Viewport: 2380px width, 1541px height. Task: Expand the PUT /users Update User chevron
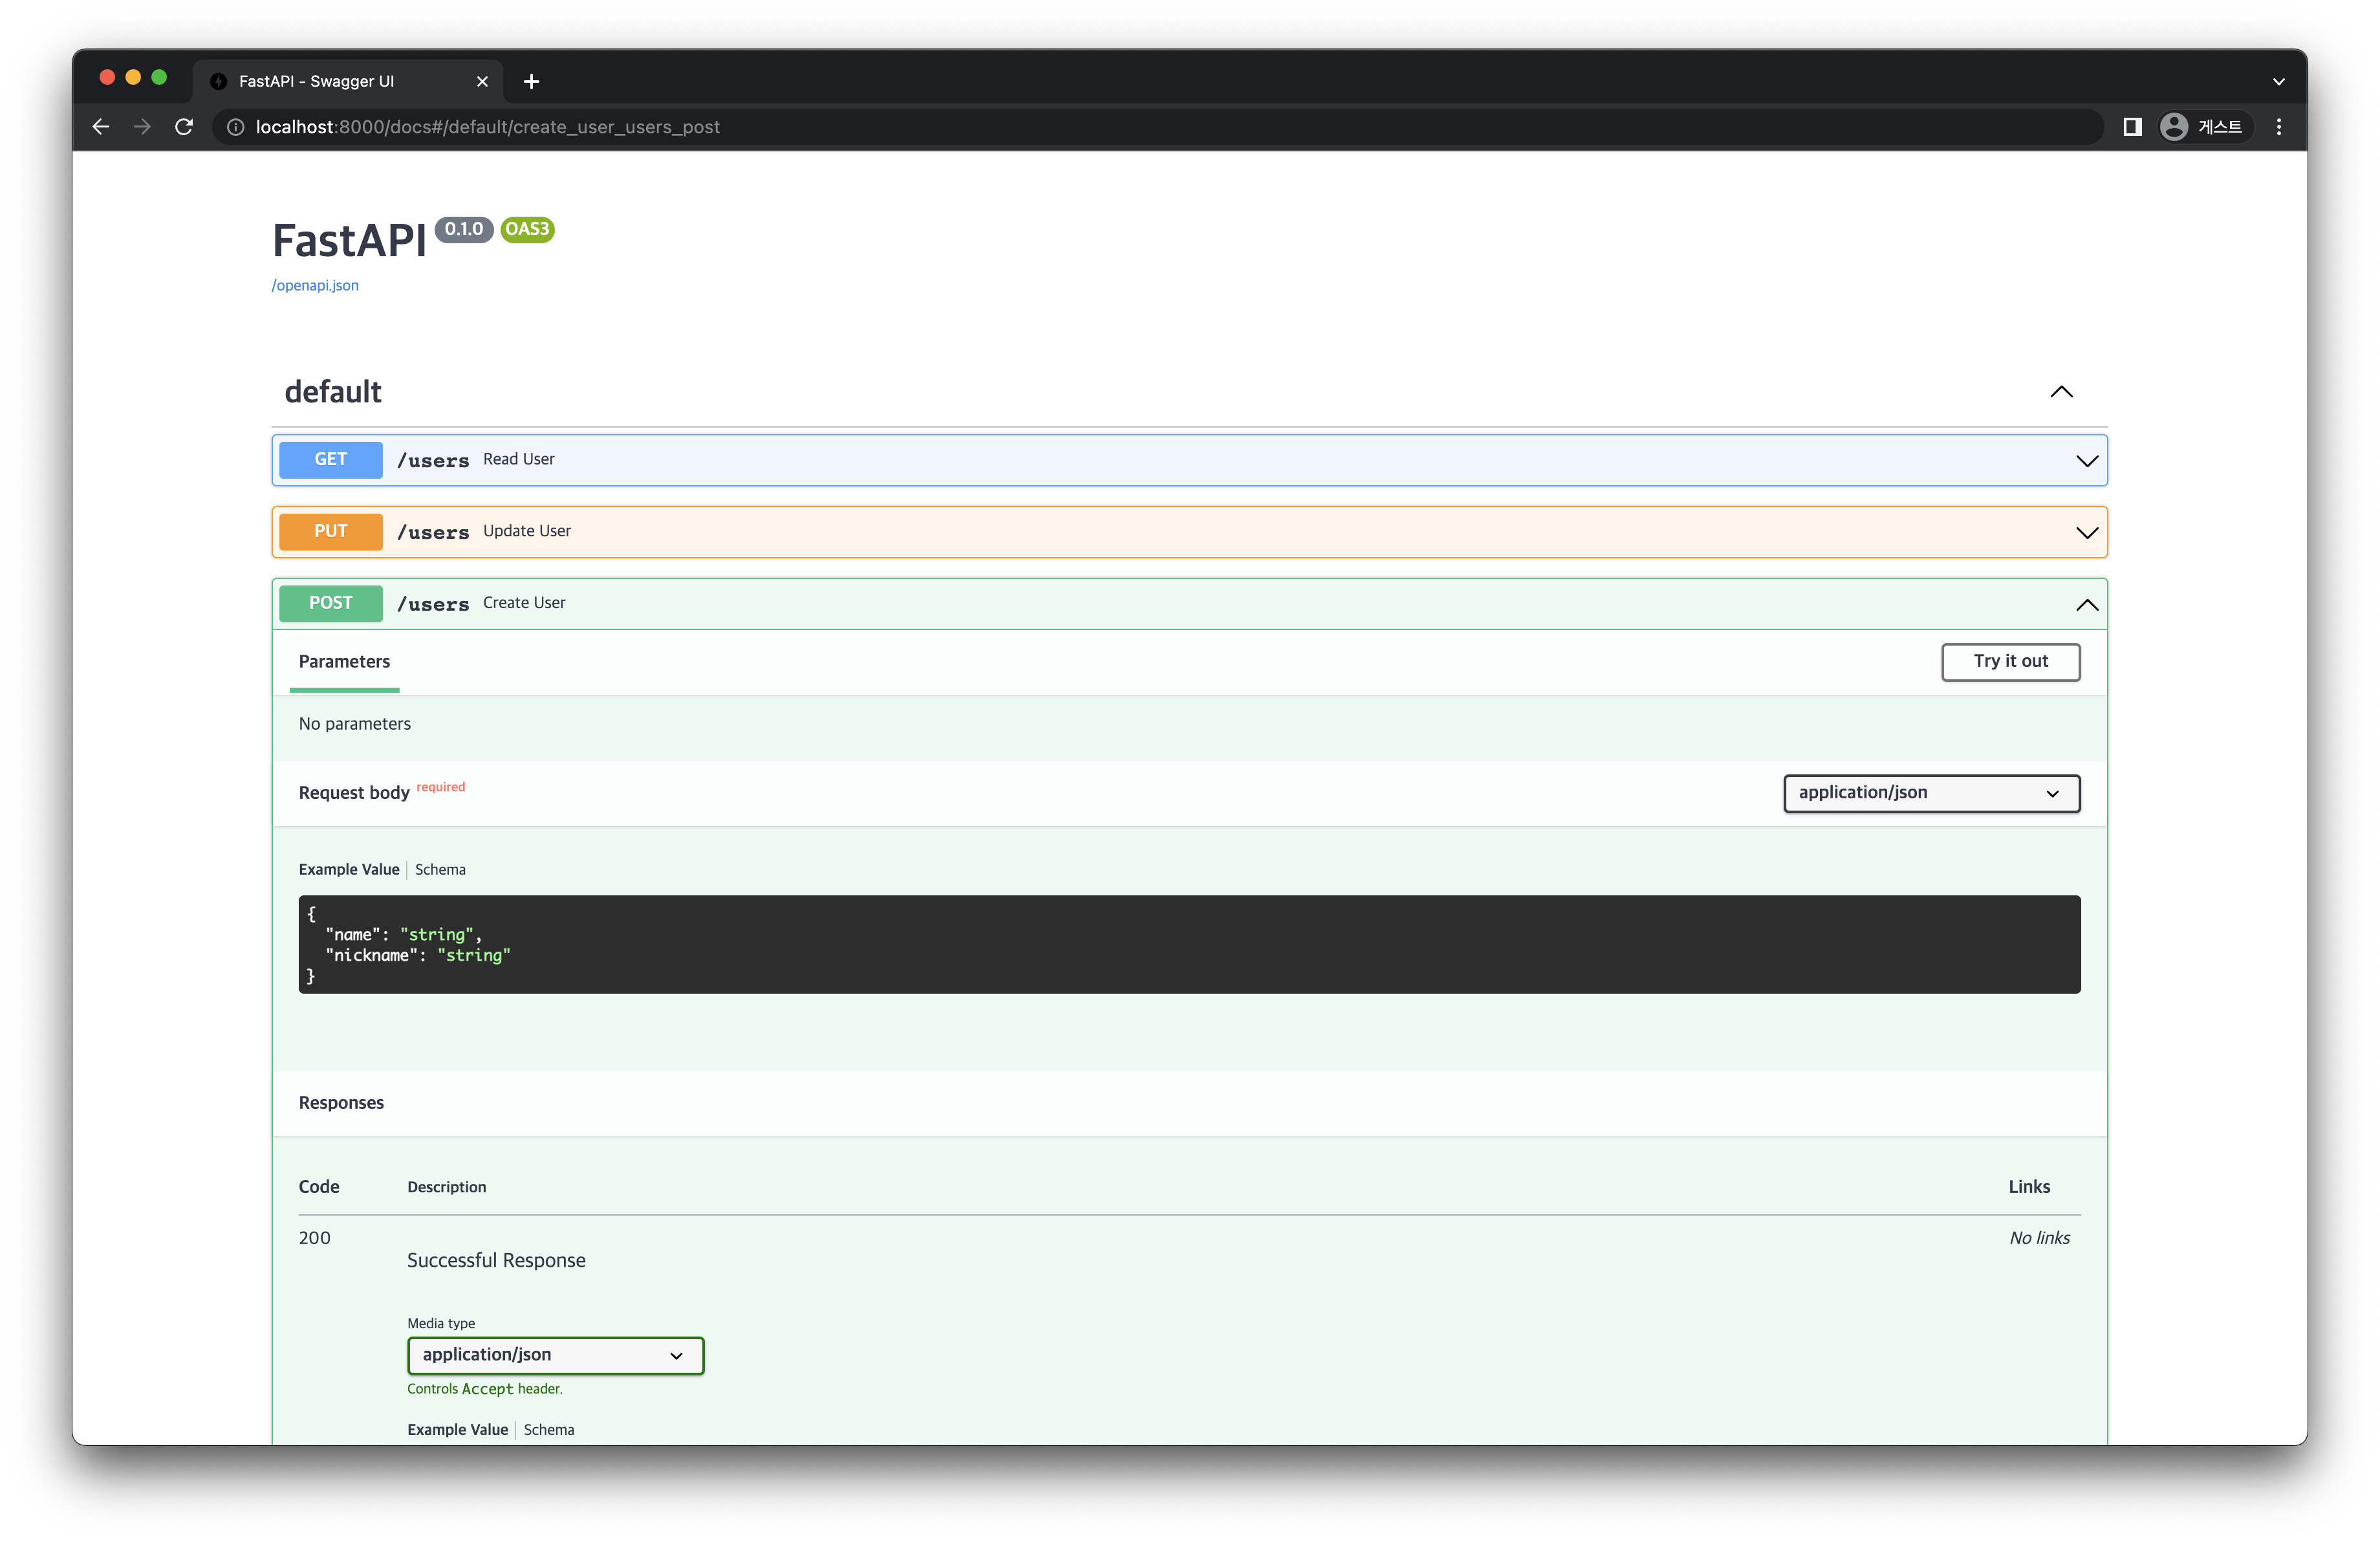pos(2087,533)
